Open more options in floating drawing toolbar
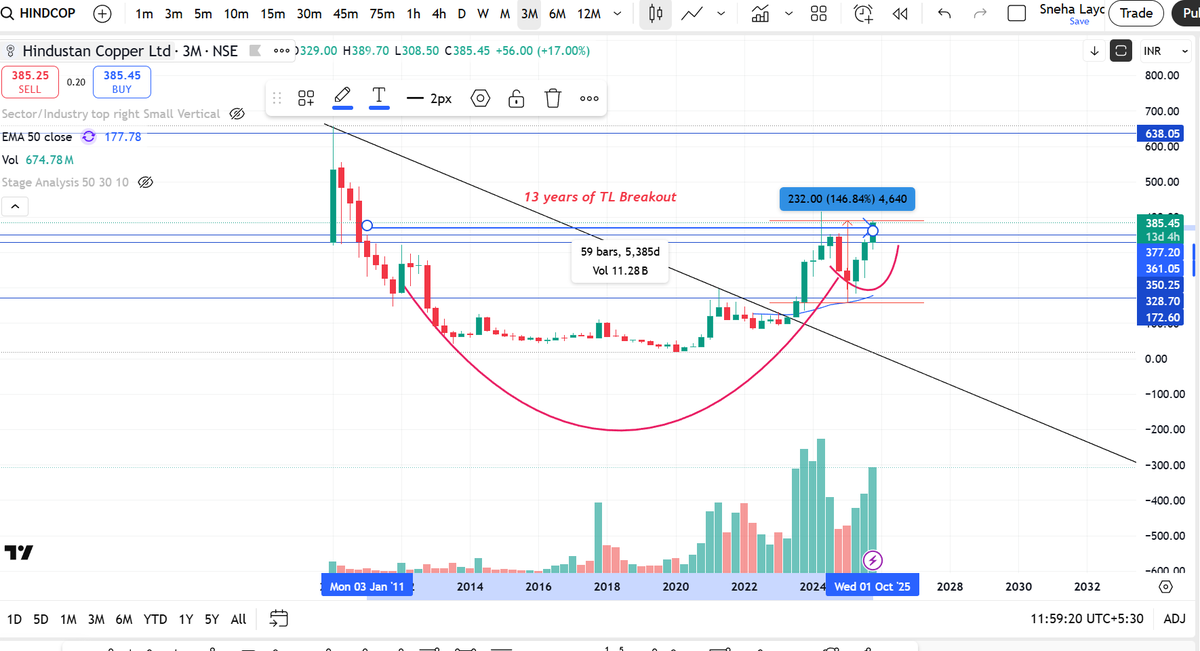The width and height of the screenshot is (1200, 651). pyautogui.click(x=589, y=99)
